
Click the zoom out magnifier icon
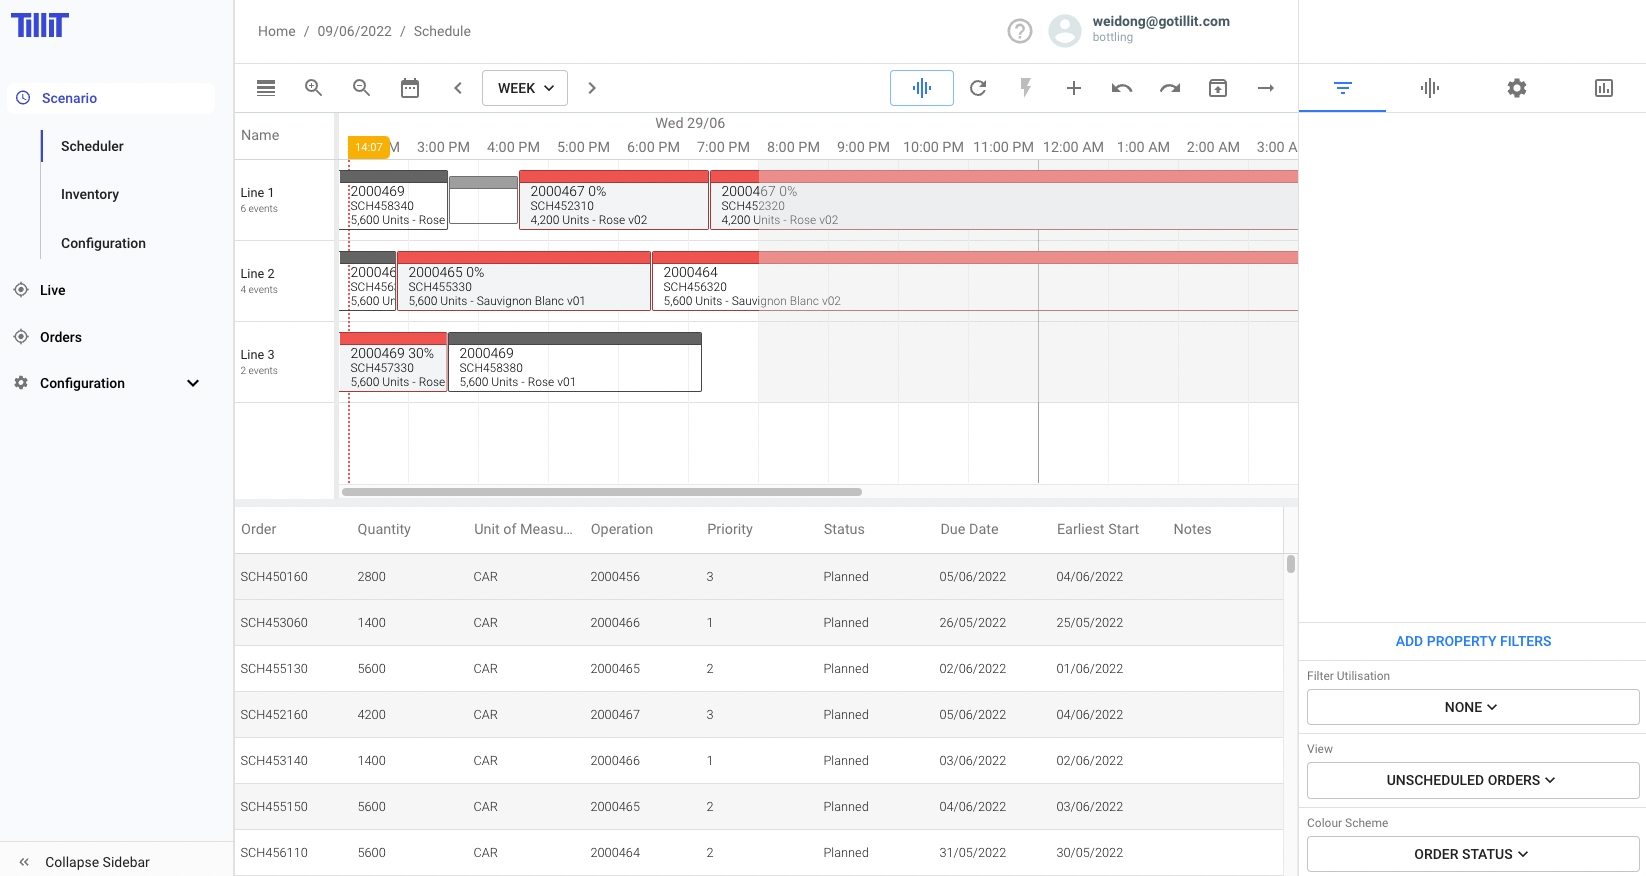361,88
